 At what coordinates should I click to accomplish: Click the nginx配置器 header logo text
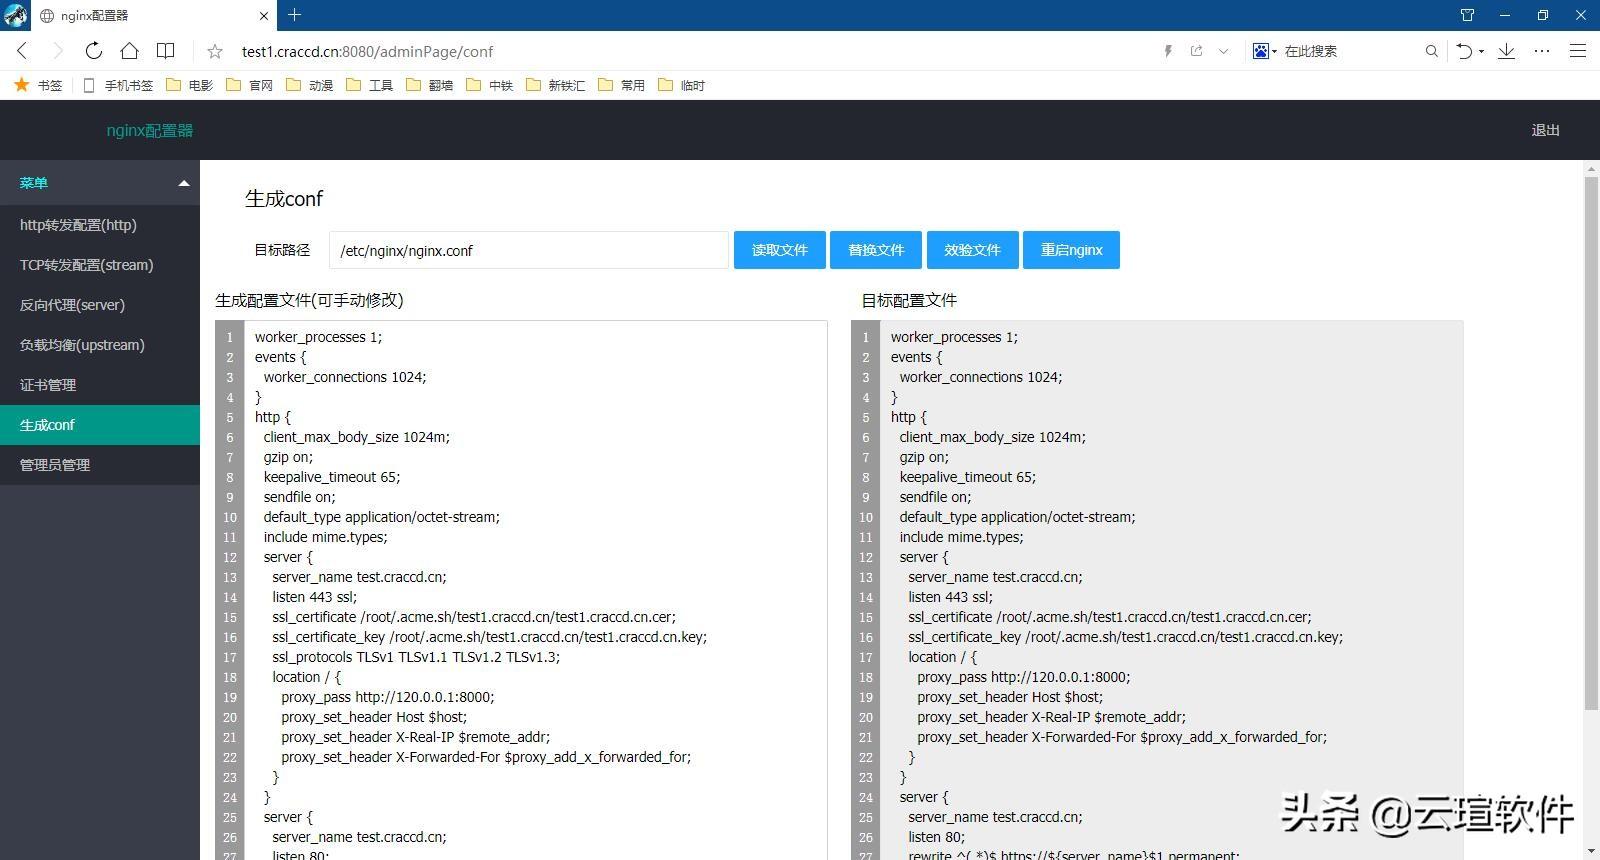(150, 130)
